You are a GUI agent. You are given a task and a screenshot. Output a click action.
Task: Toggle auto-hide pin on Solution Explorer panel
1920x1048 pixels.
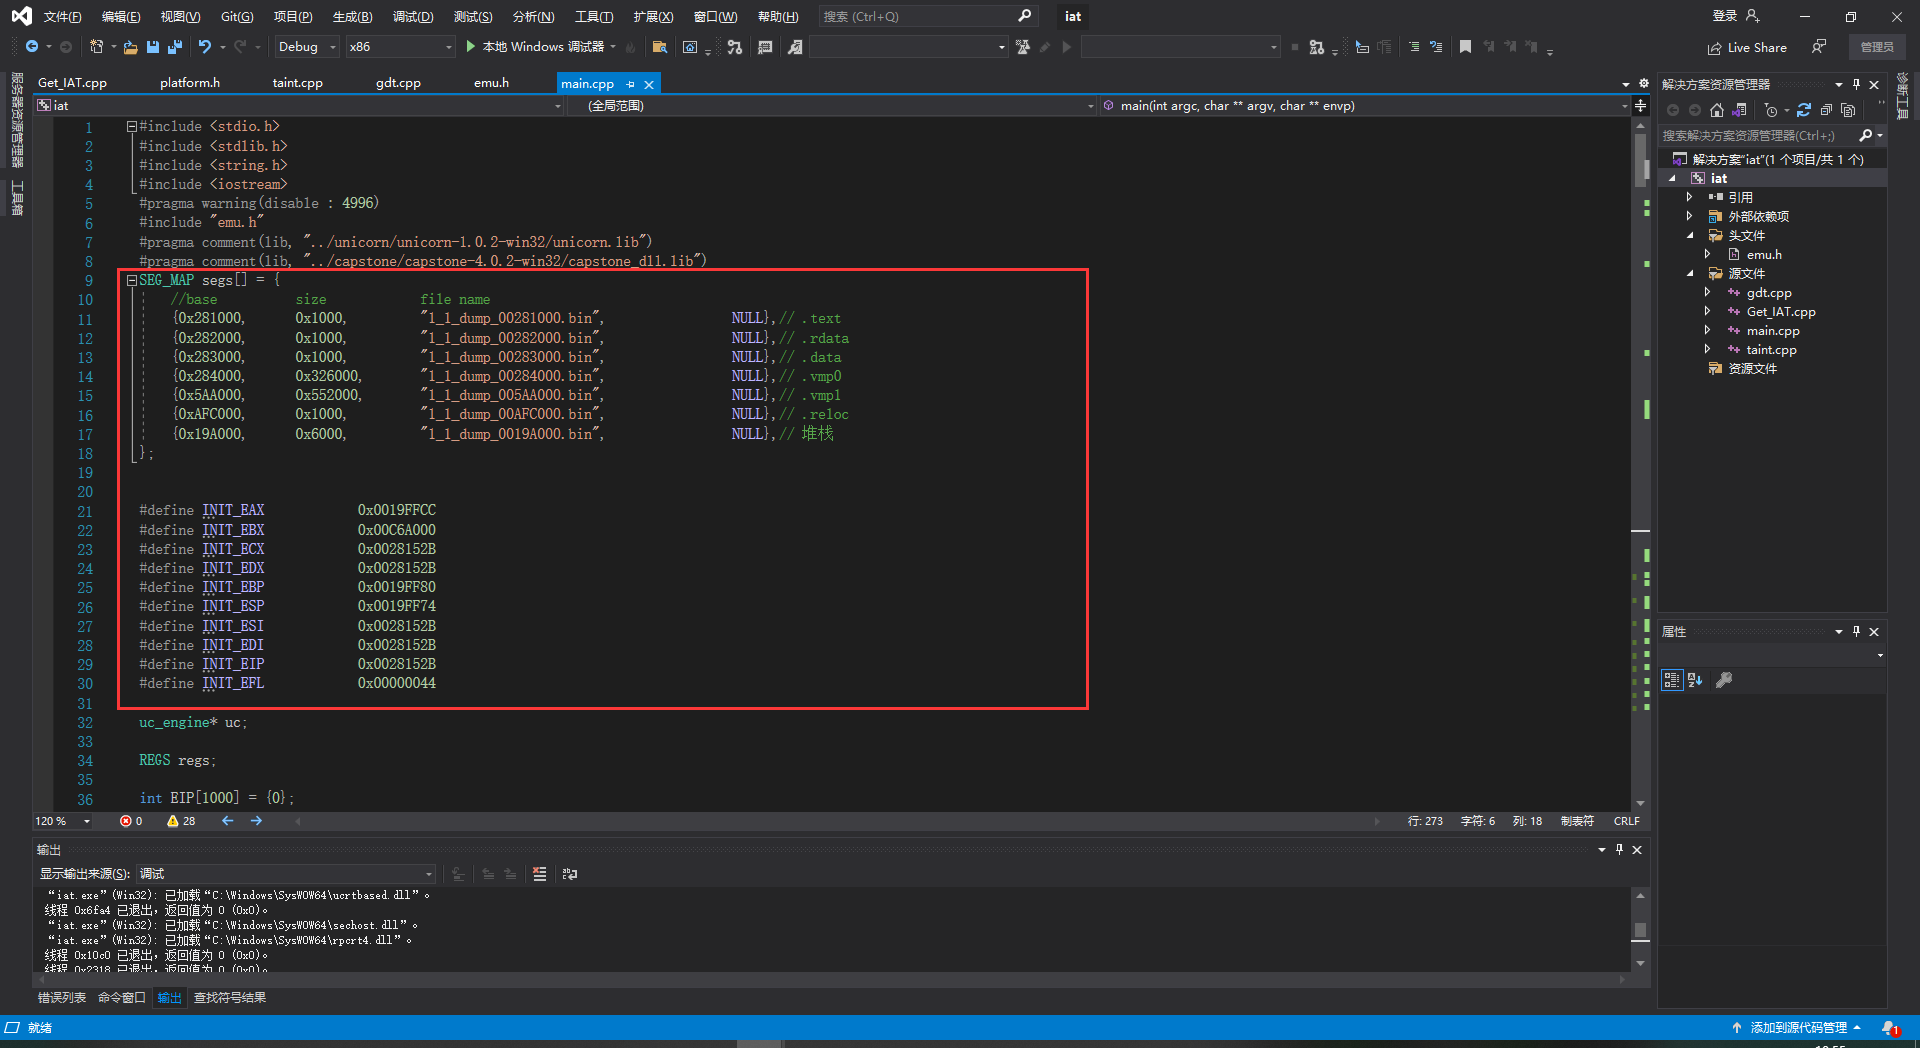coord(1856,85)
